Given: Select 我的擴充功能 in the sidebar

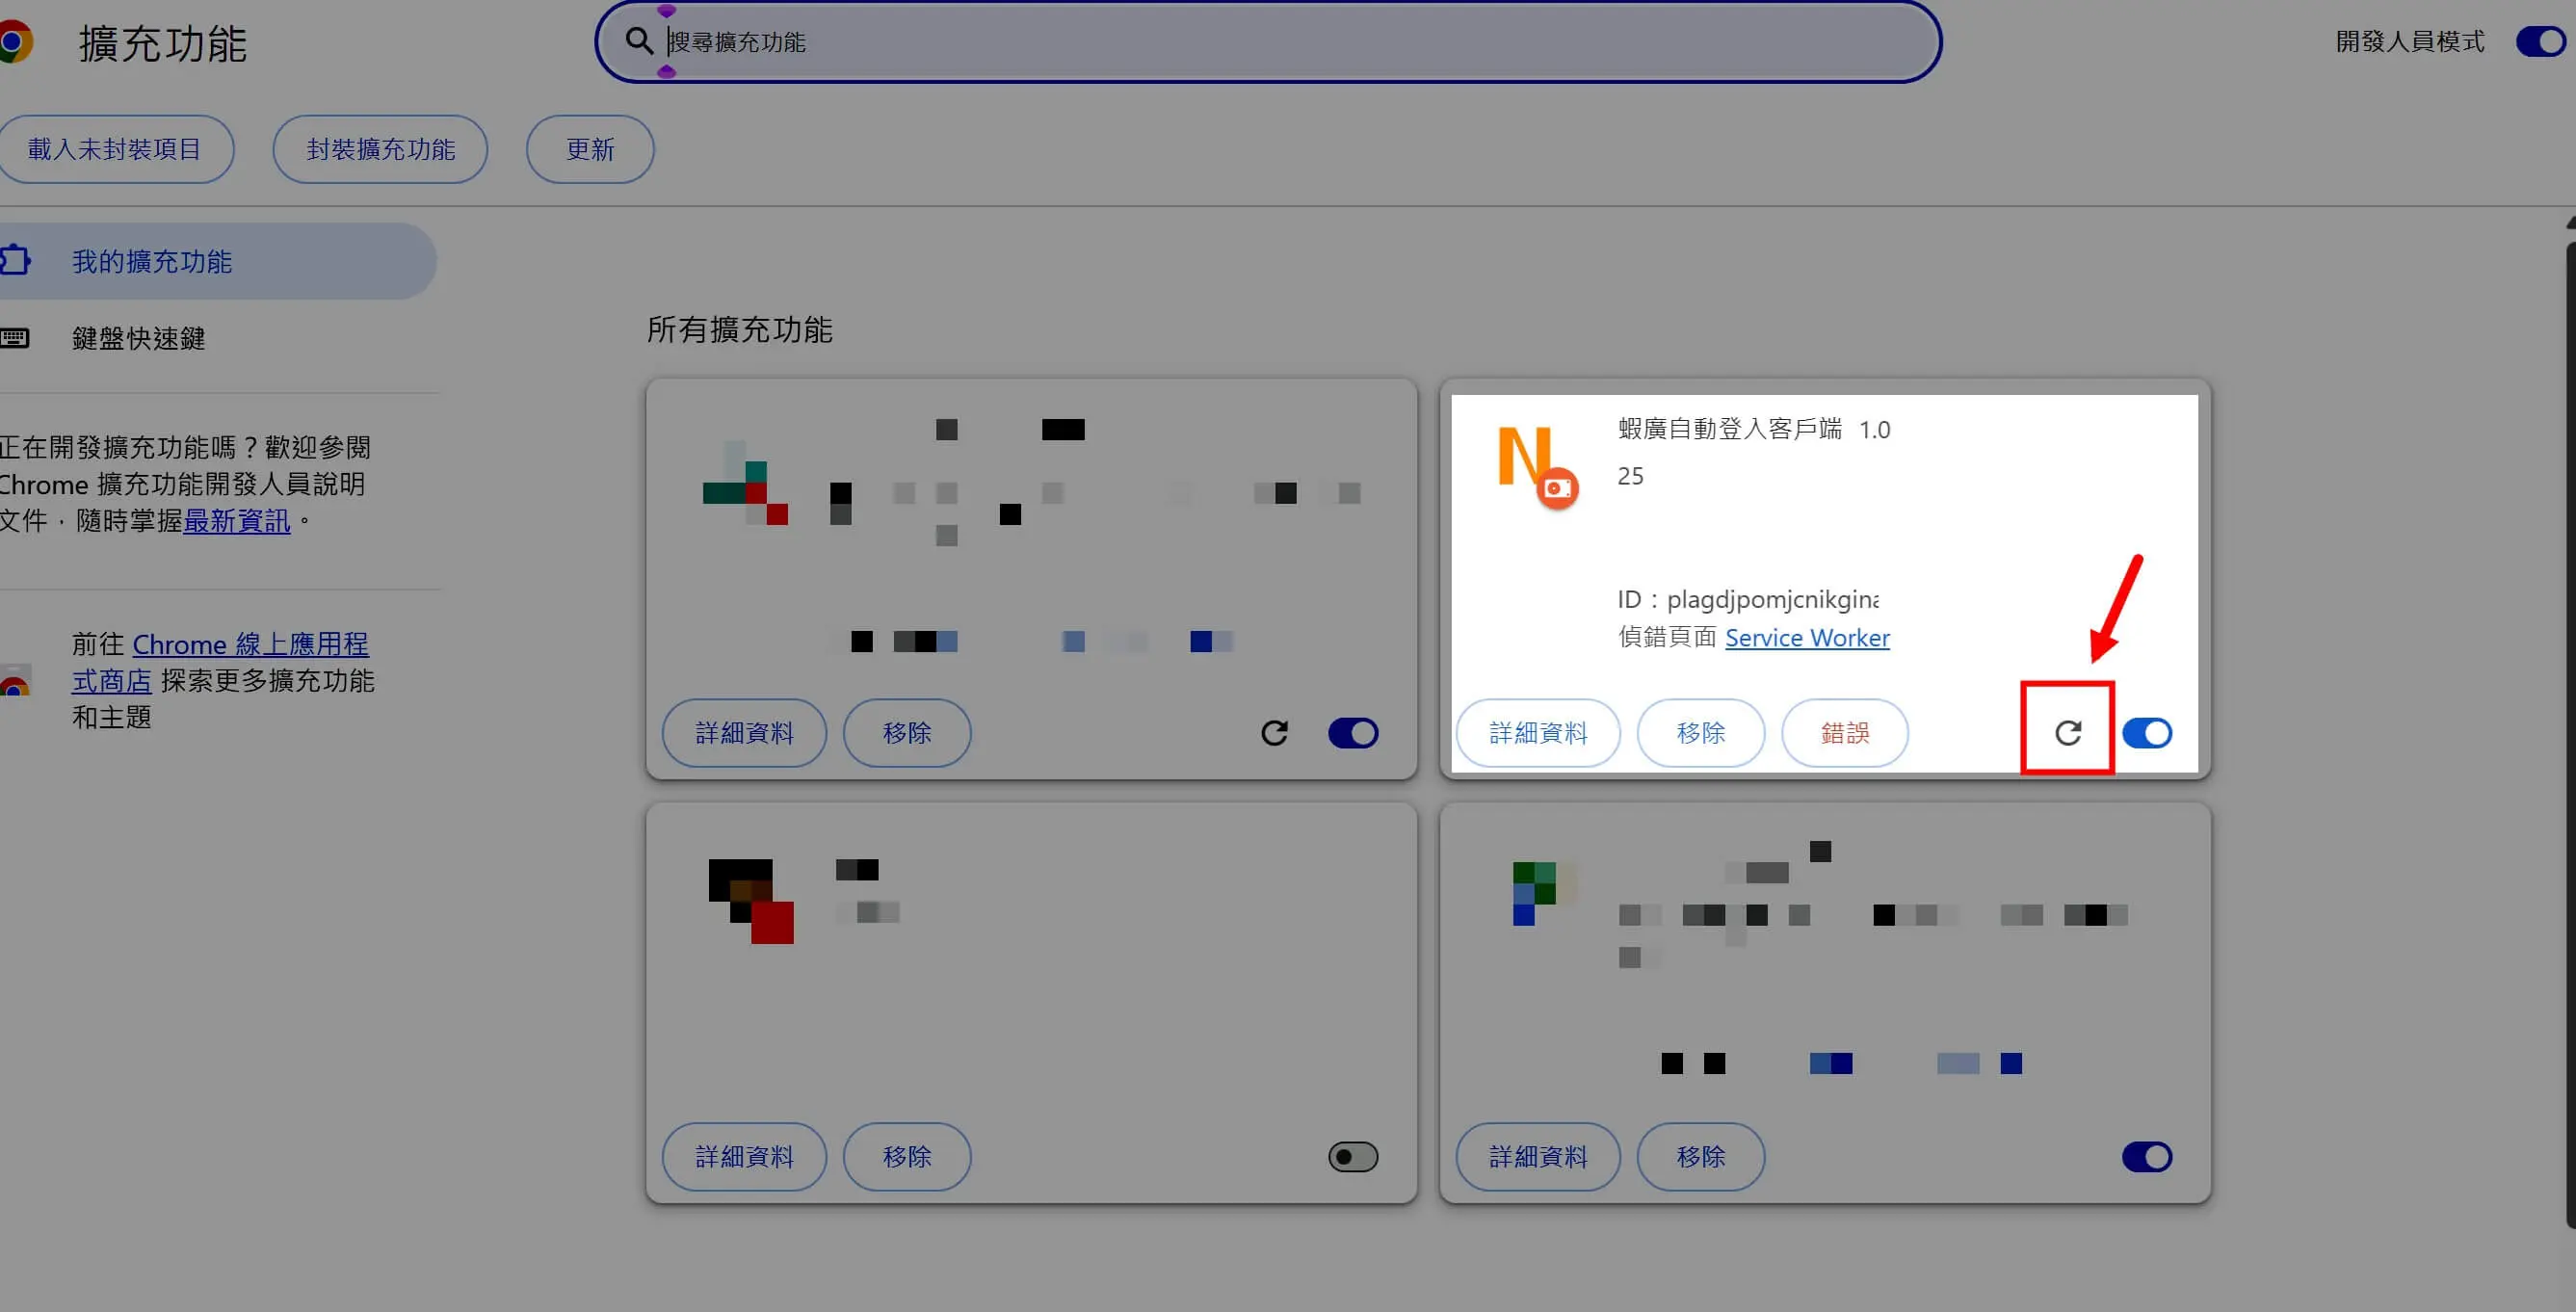Looking at the screenshot, I should tap(152, 262).
